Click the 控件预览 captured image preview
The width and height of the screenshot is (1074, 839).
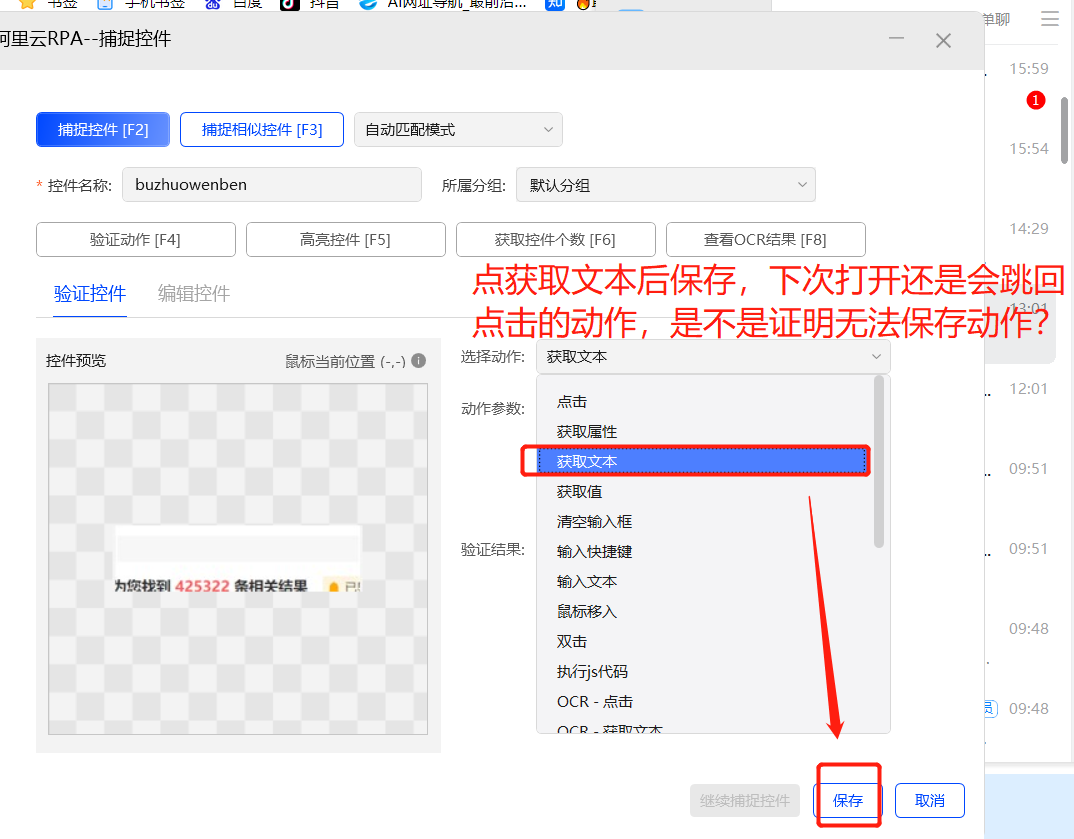coord(238,559)
